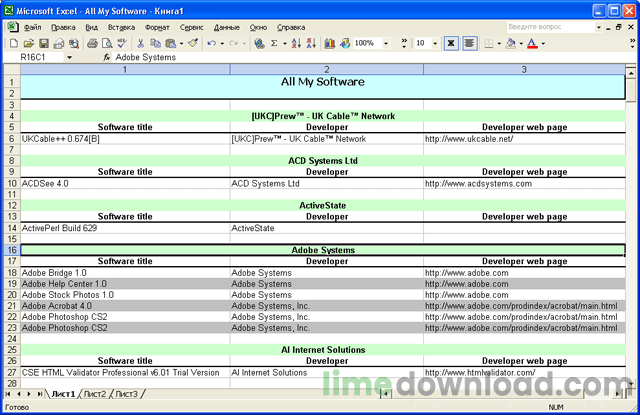Go to last sheet navigation arrow
The height and width of the screenshot is (415, 640).
tap(40, 394)
